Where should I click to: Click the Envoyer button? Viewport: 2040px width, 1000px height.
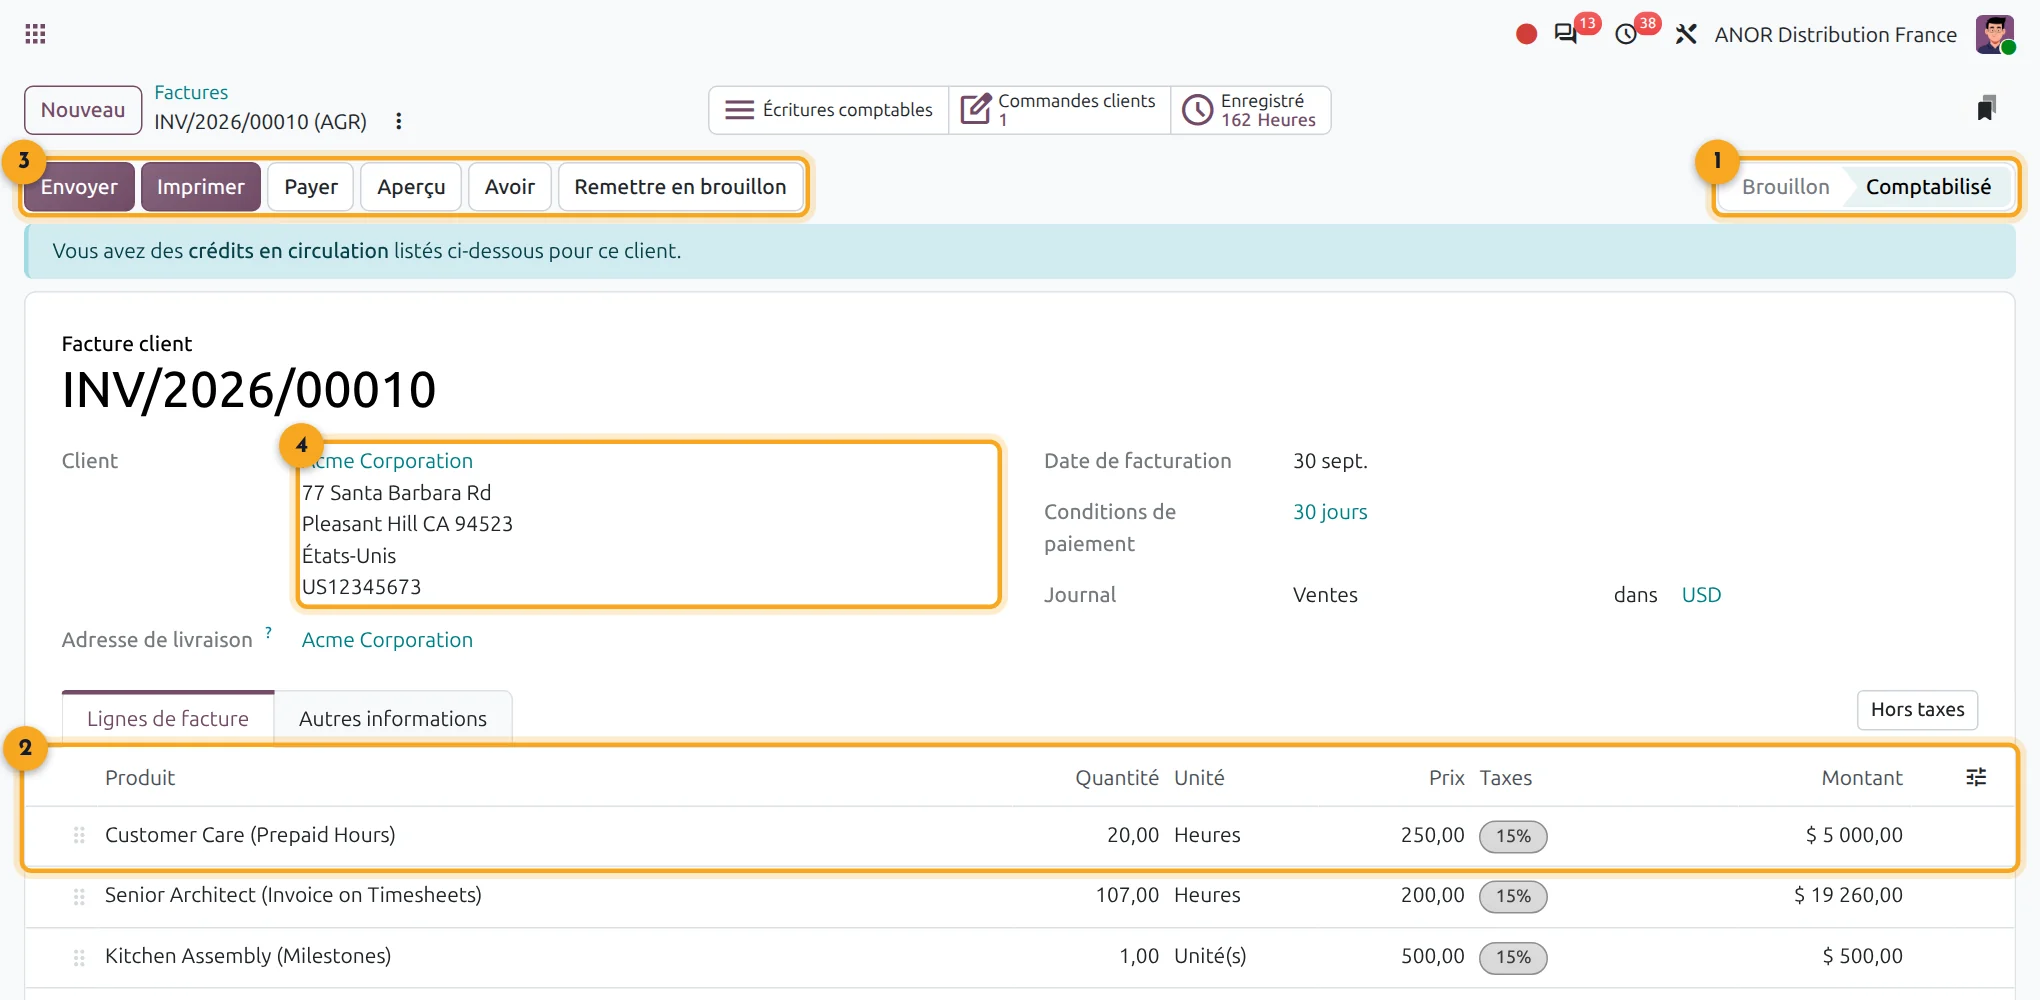(x=79, y=187)
